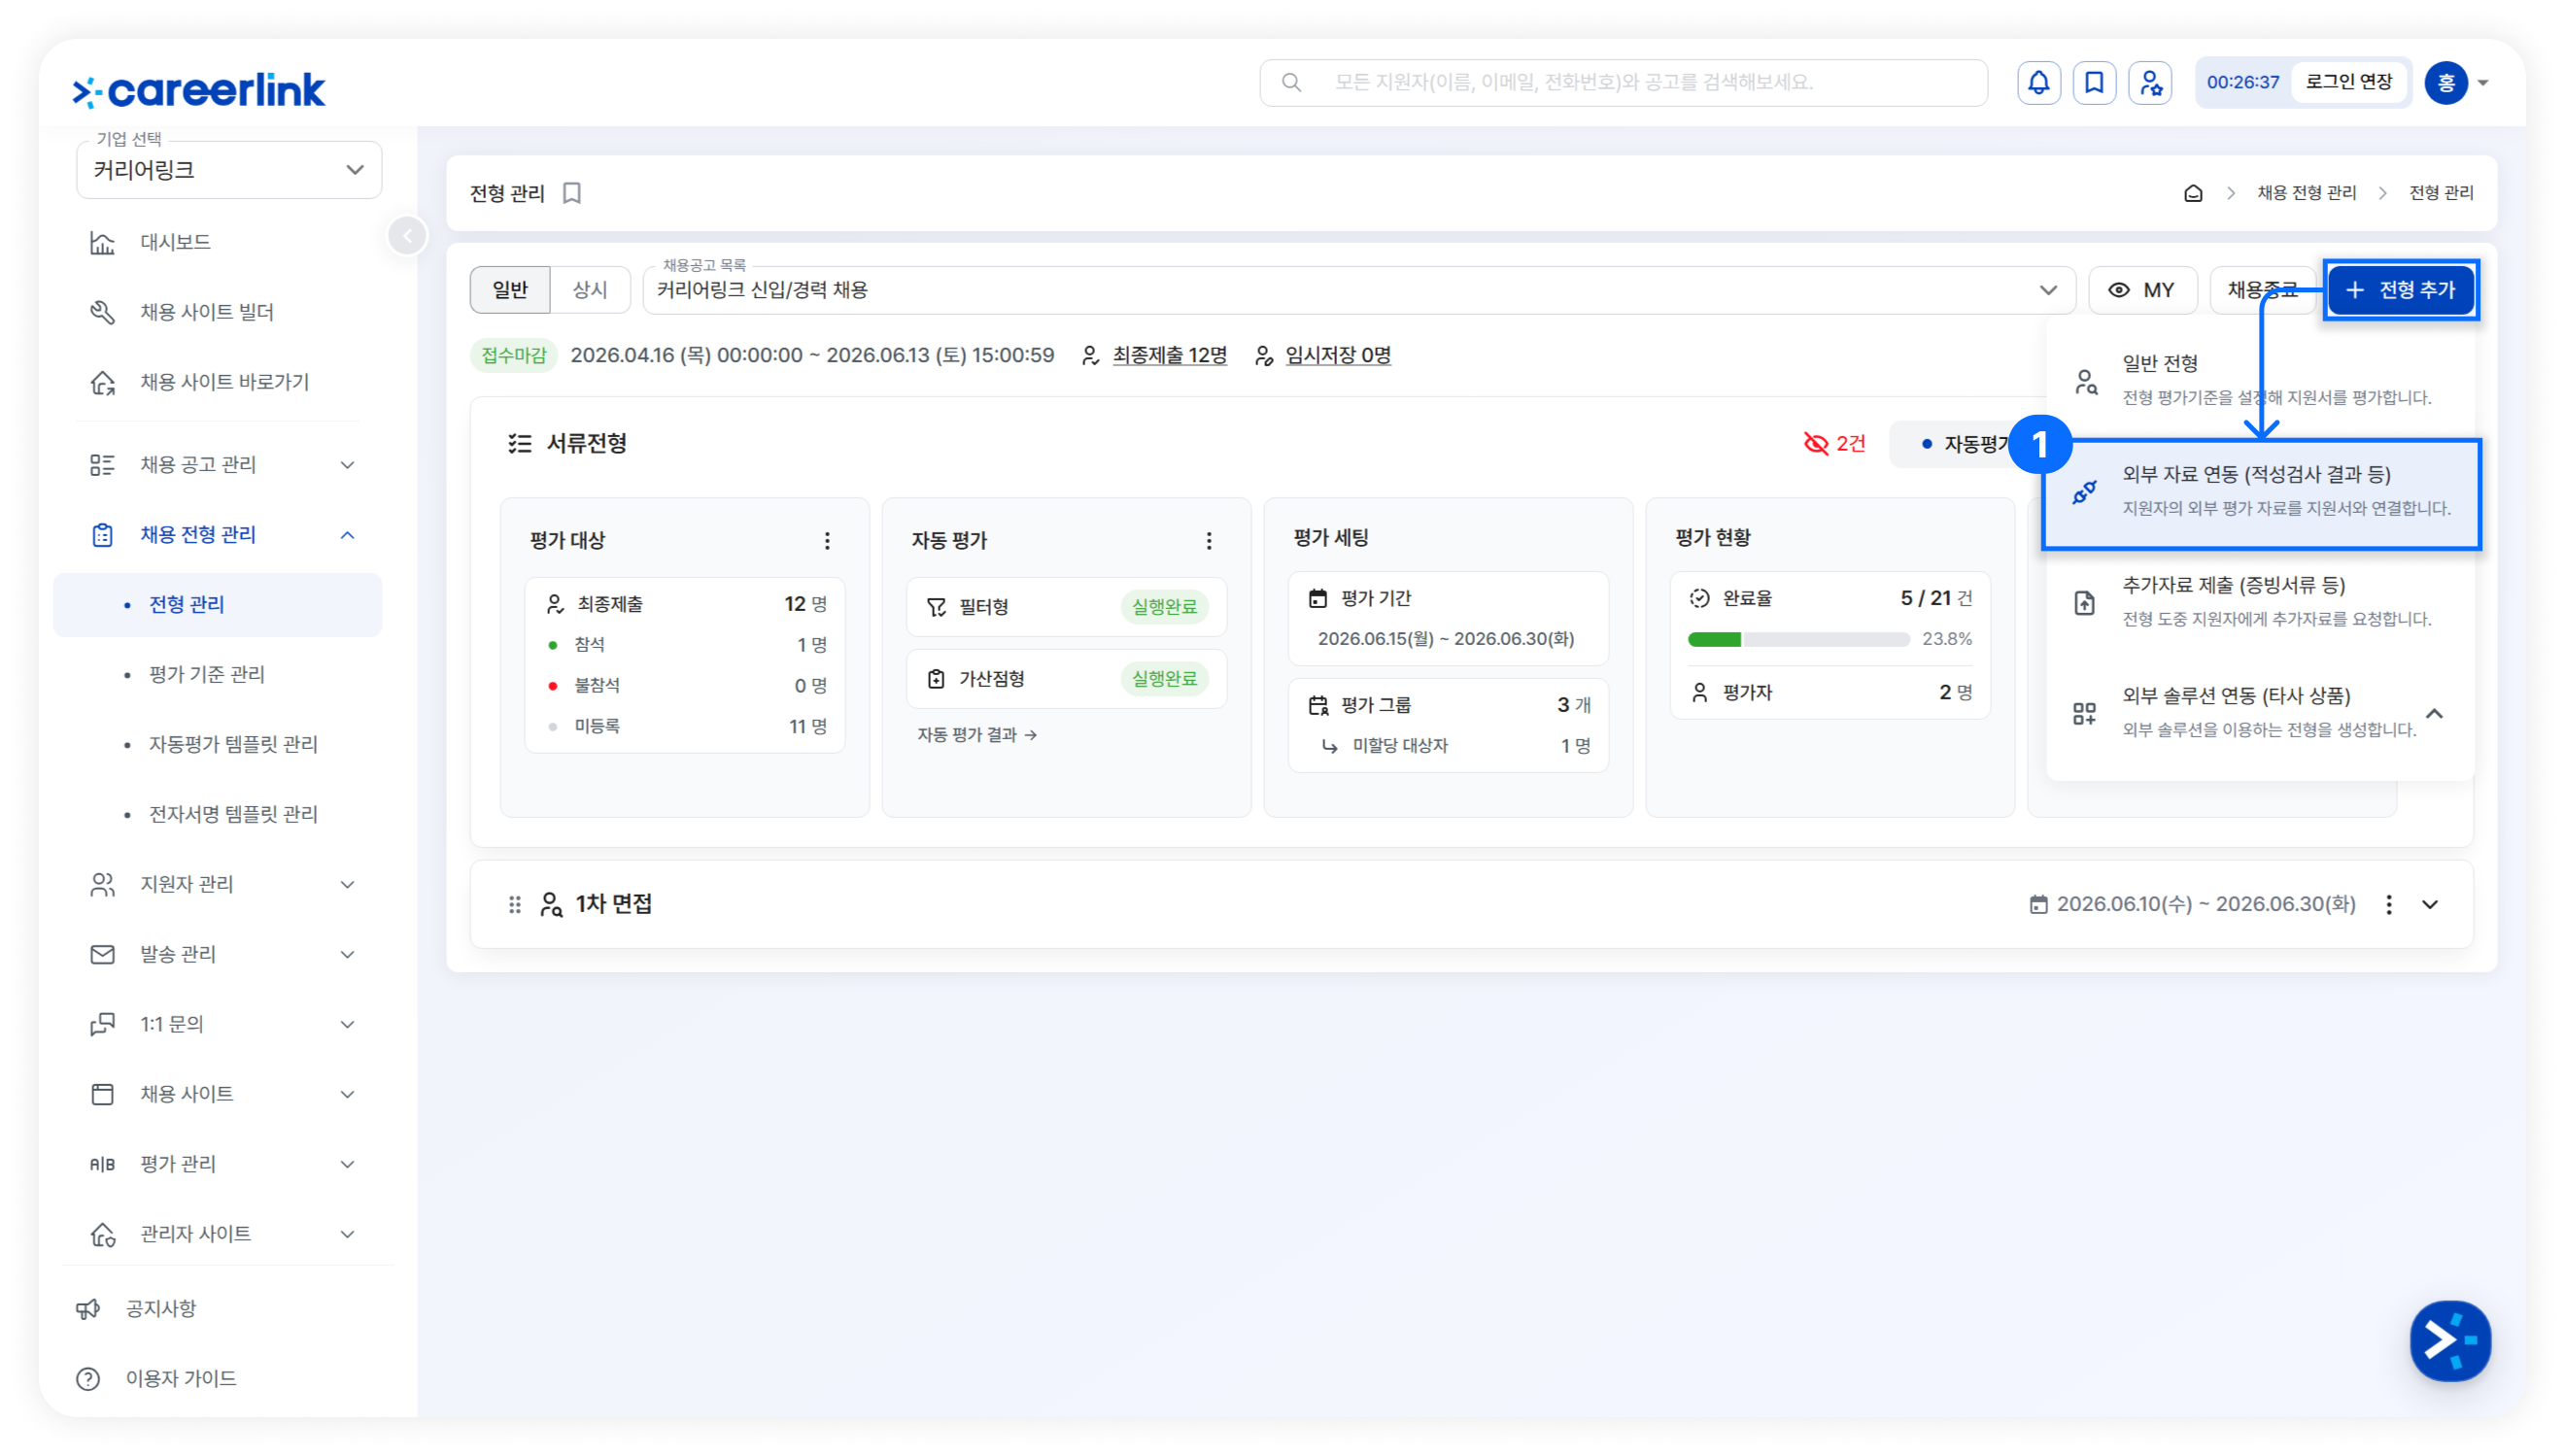The height and width of the screenshot is (1456, 2565).
Task: Click the 채용 전형 관리 breadcrumb link
Action: [x=2305, y=193]
